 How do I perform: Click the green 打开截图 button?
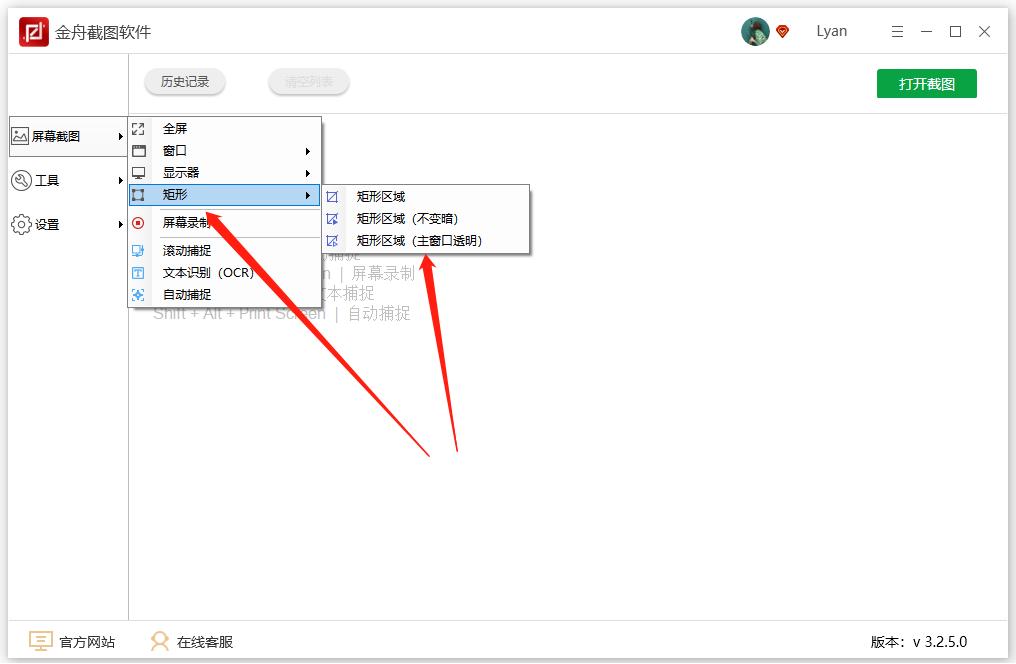click(x=926, y=83)
